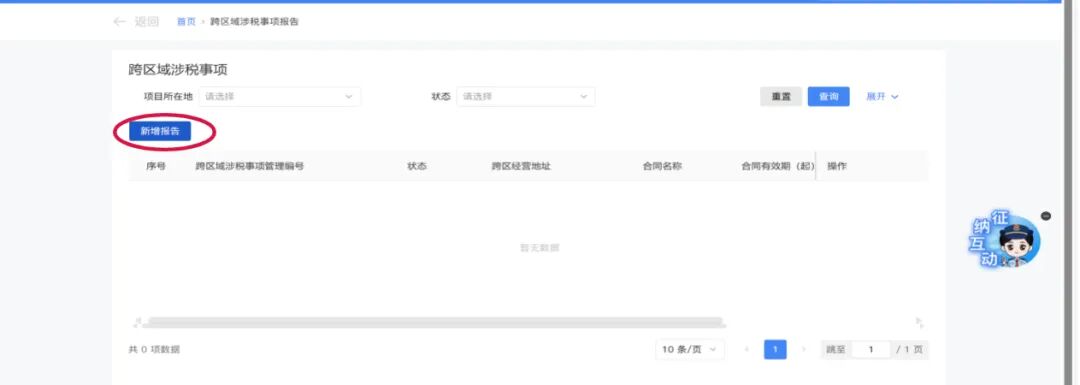The height and width of the screenshot is (385, 1080).
Task: Go to previous page arrow
Action: pyautogui.click(x=747, y=350)
